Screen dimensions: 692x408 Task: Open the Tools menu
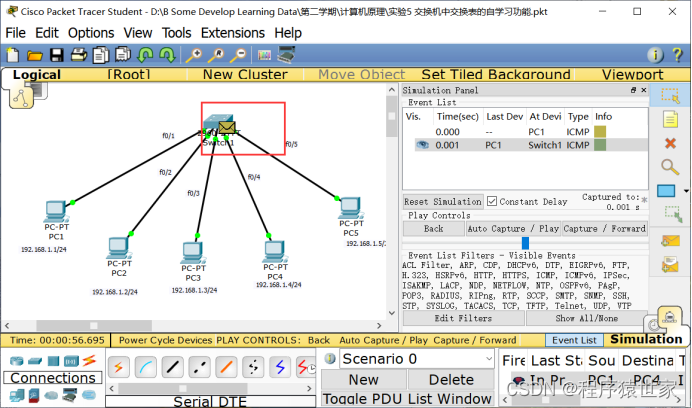[177, 33]
